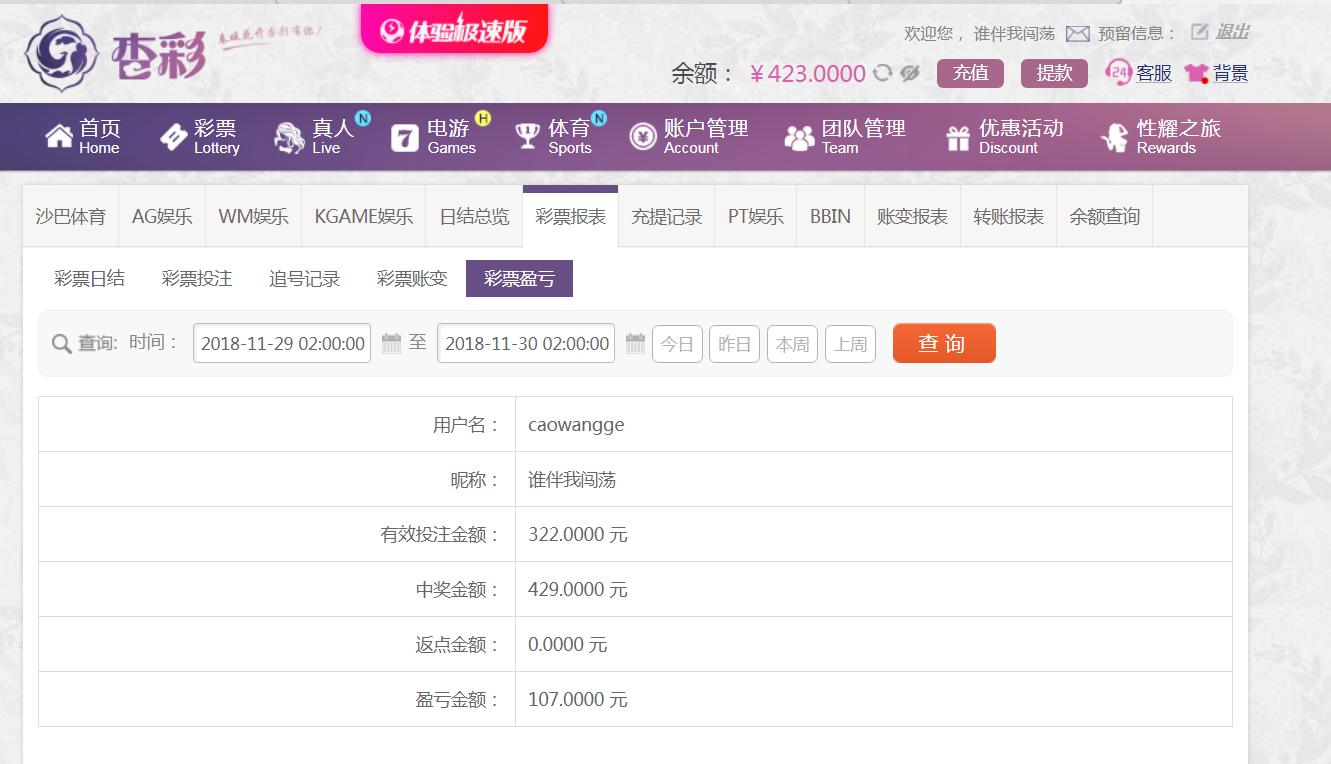Toggle balance visibility eye icon
This screenshot has width=1331, height=764.
(909, 73)
